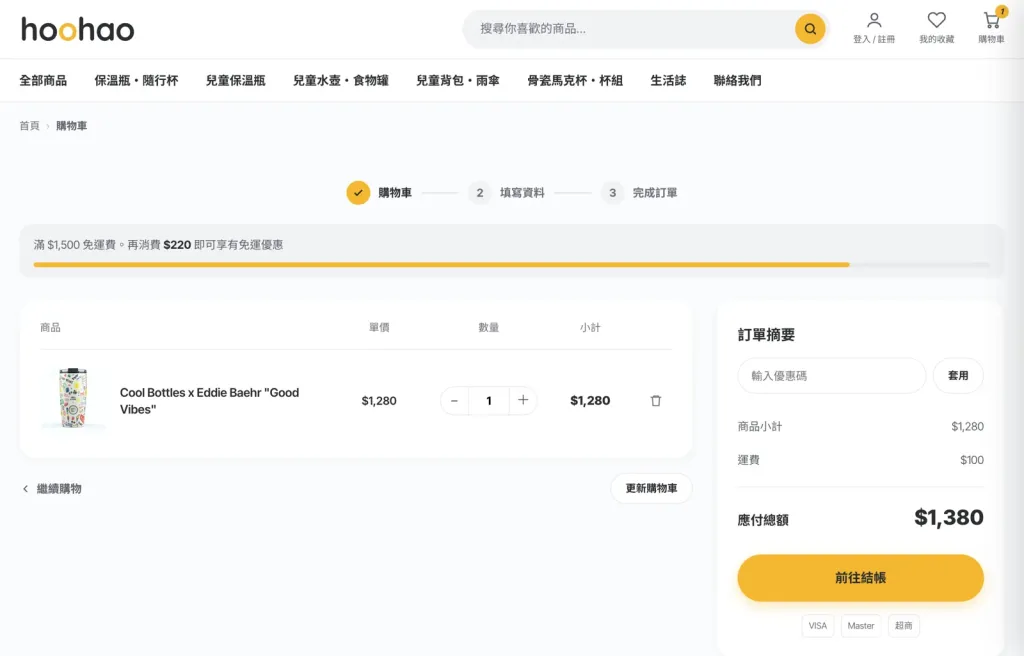Click 購物車 breadcrumb text
The width and height of the screenshot is (1024, 656).
[71, 125]
